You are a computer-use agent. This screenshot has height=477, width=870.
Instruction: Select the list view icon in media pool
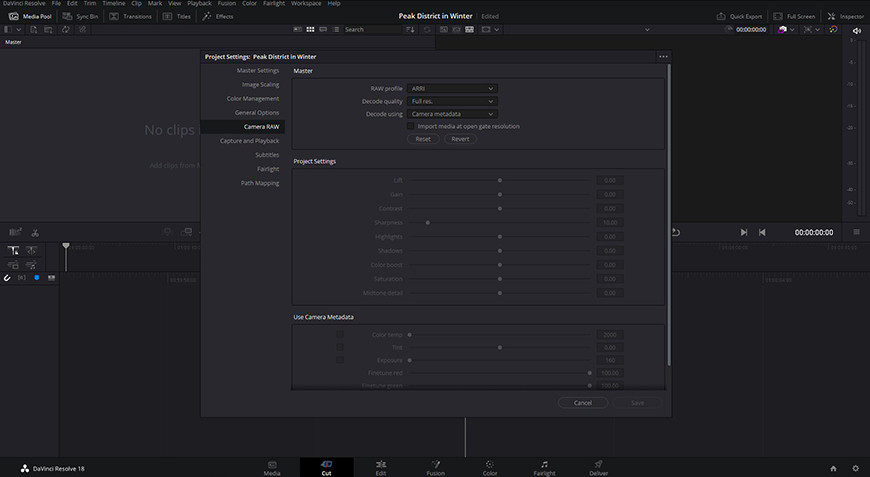point(336,29)
